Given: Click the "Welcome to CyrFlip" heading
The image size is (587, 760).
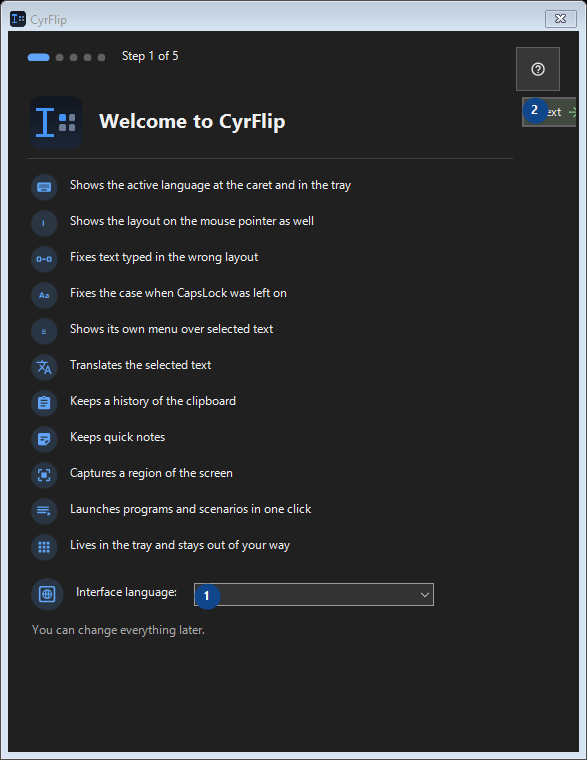Looking at the screenshot, I should click(192, 121).
